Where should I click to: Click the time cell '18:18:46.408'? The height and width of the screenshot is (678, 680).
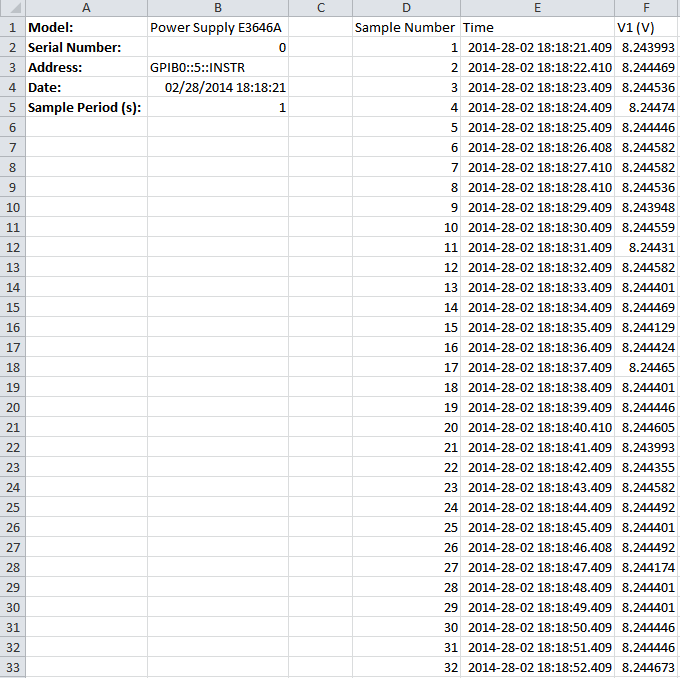[x=537, y=547]
